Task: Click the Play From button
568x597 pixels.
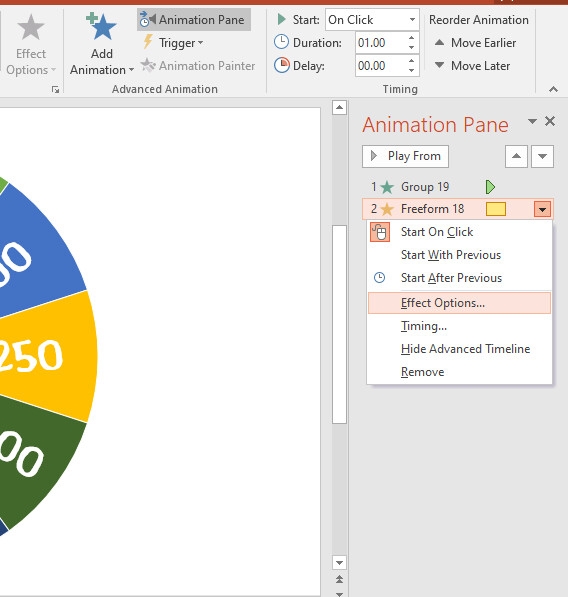Action: [405, 156]
